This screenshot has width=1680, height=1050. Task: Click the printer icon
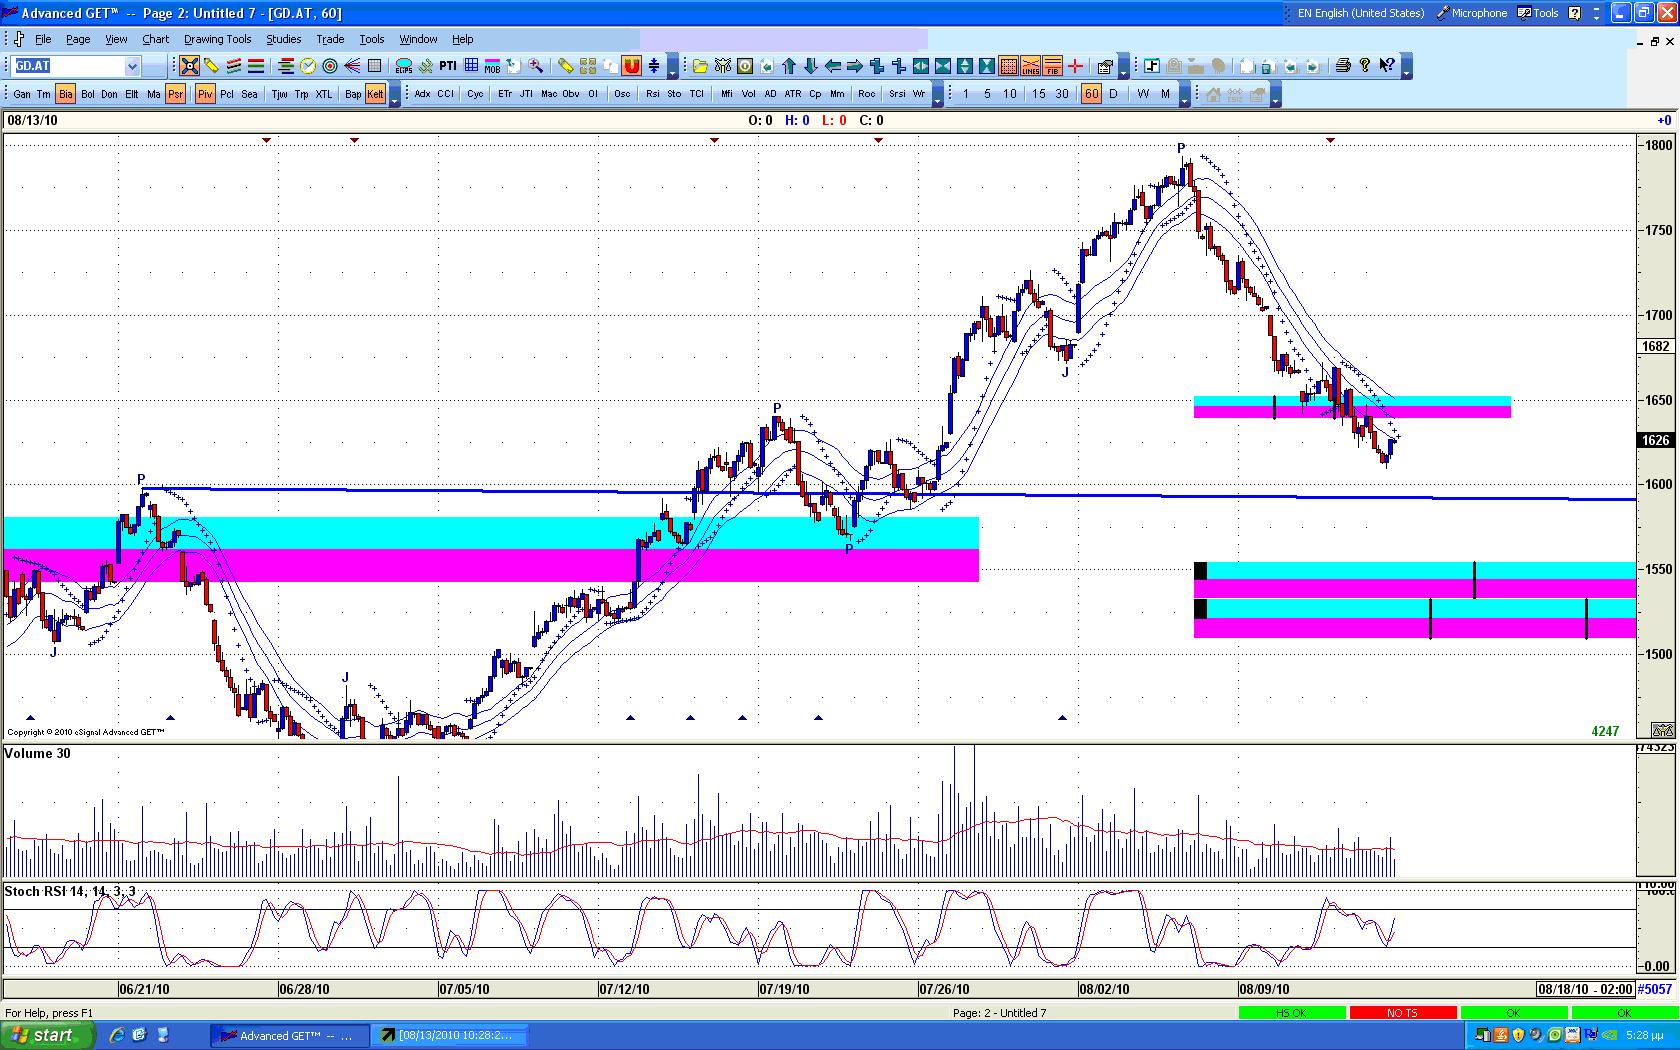pos(1343,66)
